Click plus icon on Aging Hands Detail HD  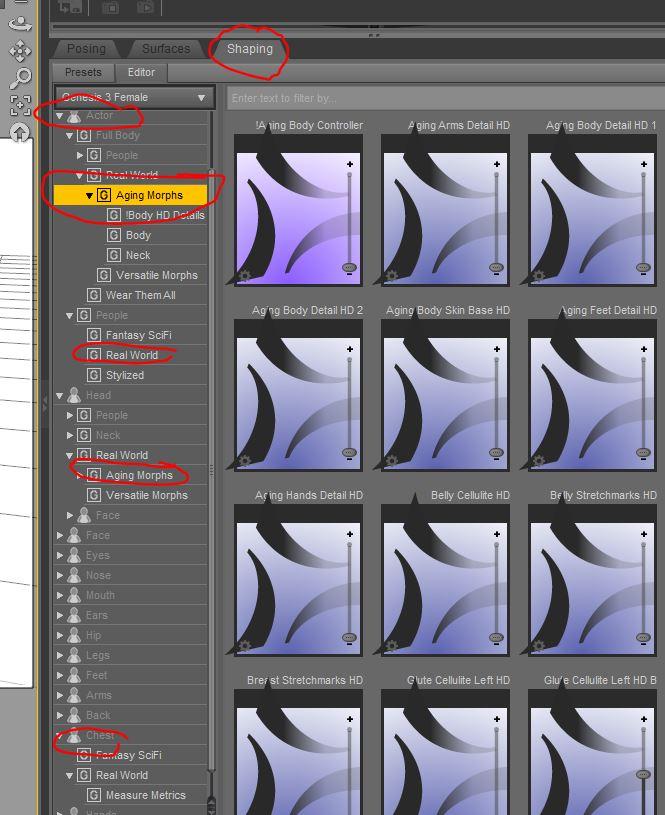350,534
